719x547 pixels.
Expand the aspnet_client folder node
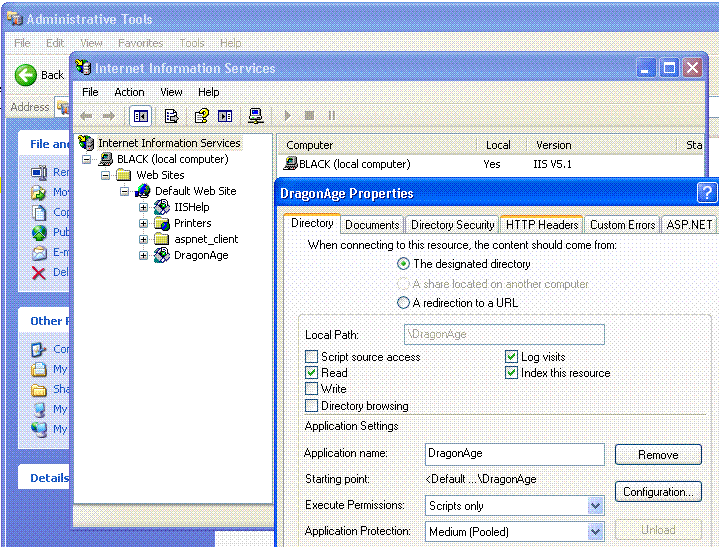pyautogui.click(x=143, y=239)
